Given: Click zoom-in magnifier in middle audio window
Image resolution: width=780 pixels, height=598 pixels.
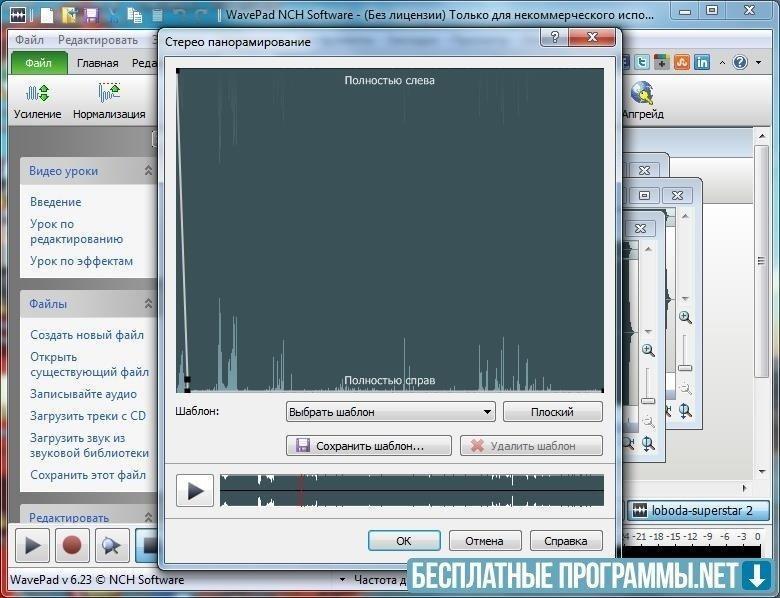Looking at the screenshot, I should [x=685, y=317].
